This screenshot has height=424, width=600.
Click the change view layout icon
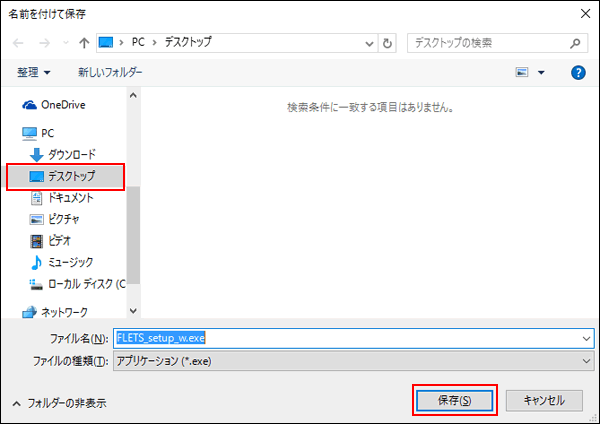click(522, 73)
